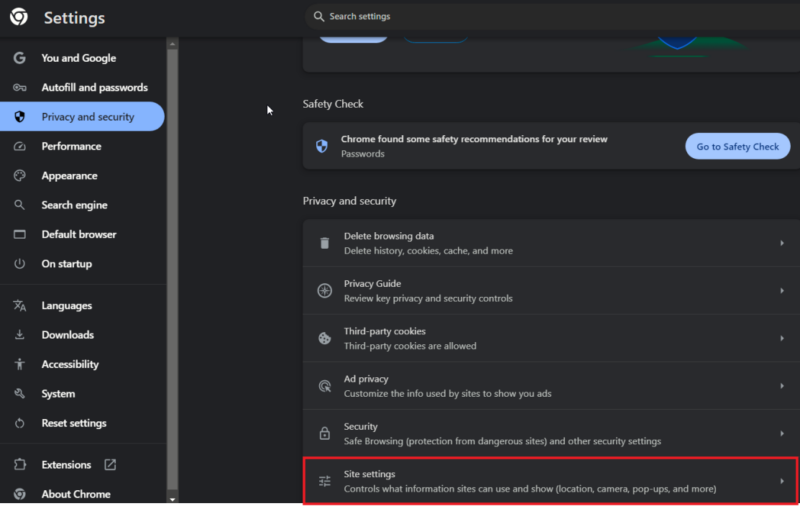Click the Ad privacy target icon
Viewport: 800px width, 506px height.
[324, 386]
